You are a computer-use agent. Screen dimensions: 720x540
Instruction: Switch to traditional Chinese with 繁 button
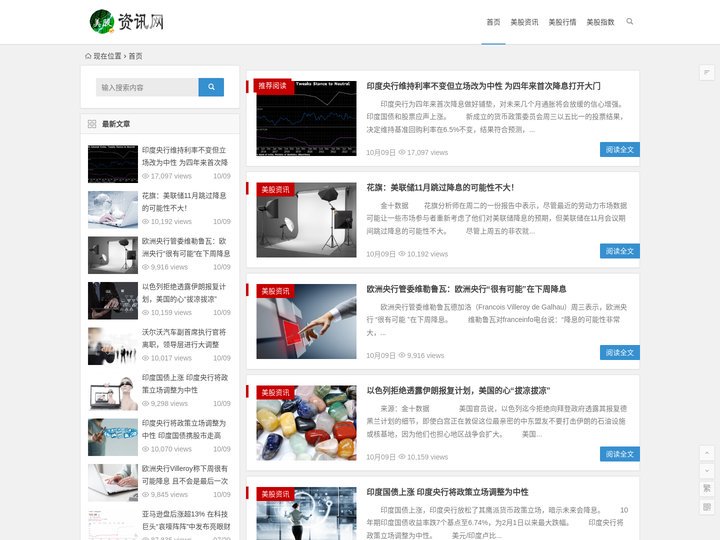(707, 489)
